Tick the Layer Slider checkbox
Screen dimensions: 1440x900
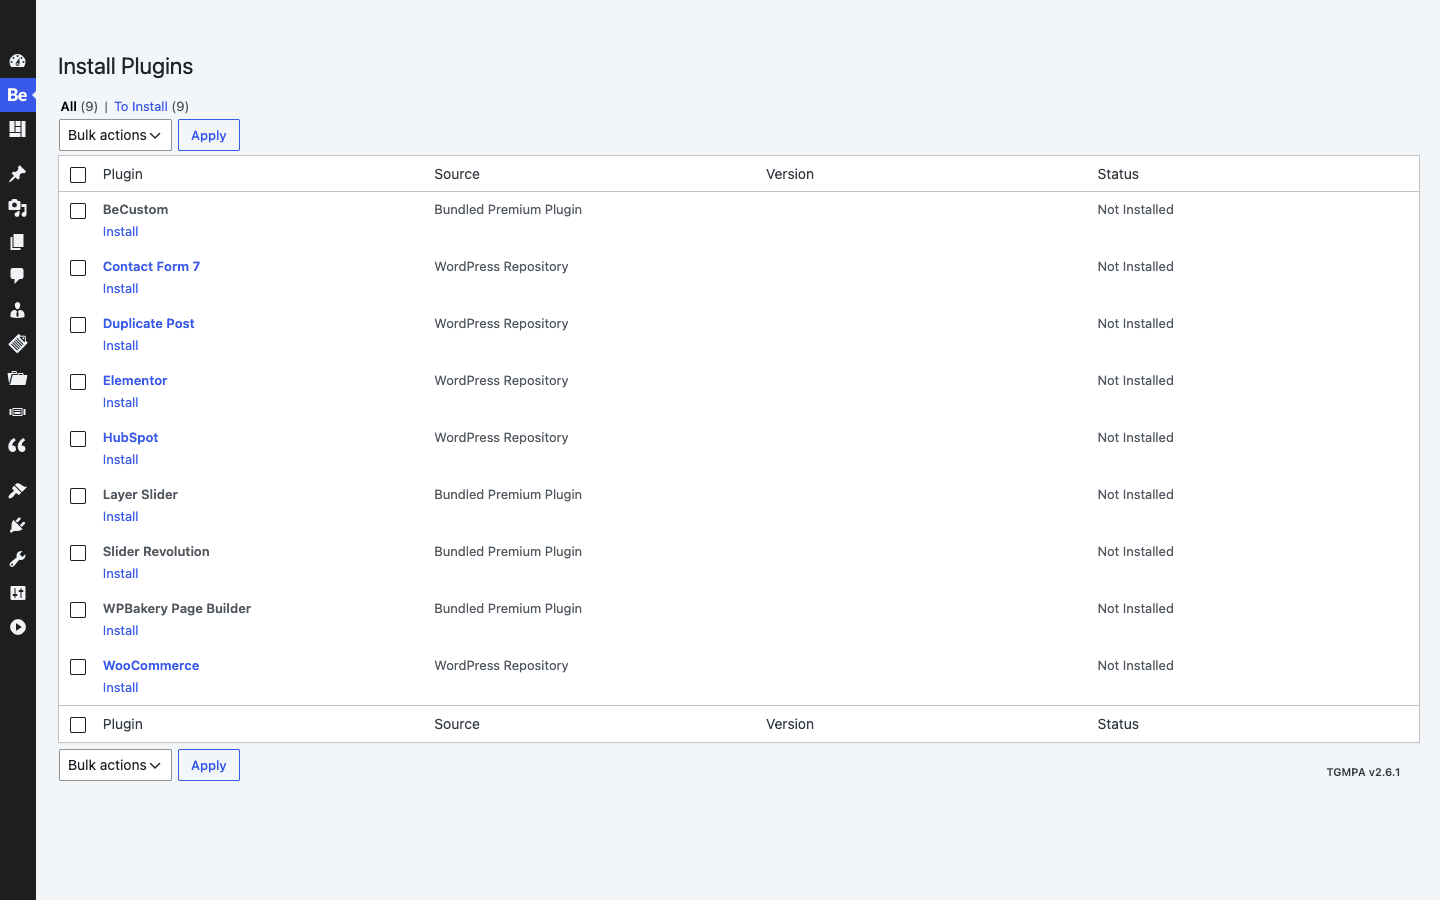78,496
